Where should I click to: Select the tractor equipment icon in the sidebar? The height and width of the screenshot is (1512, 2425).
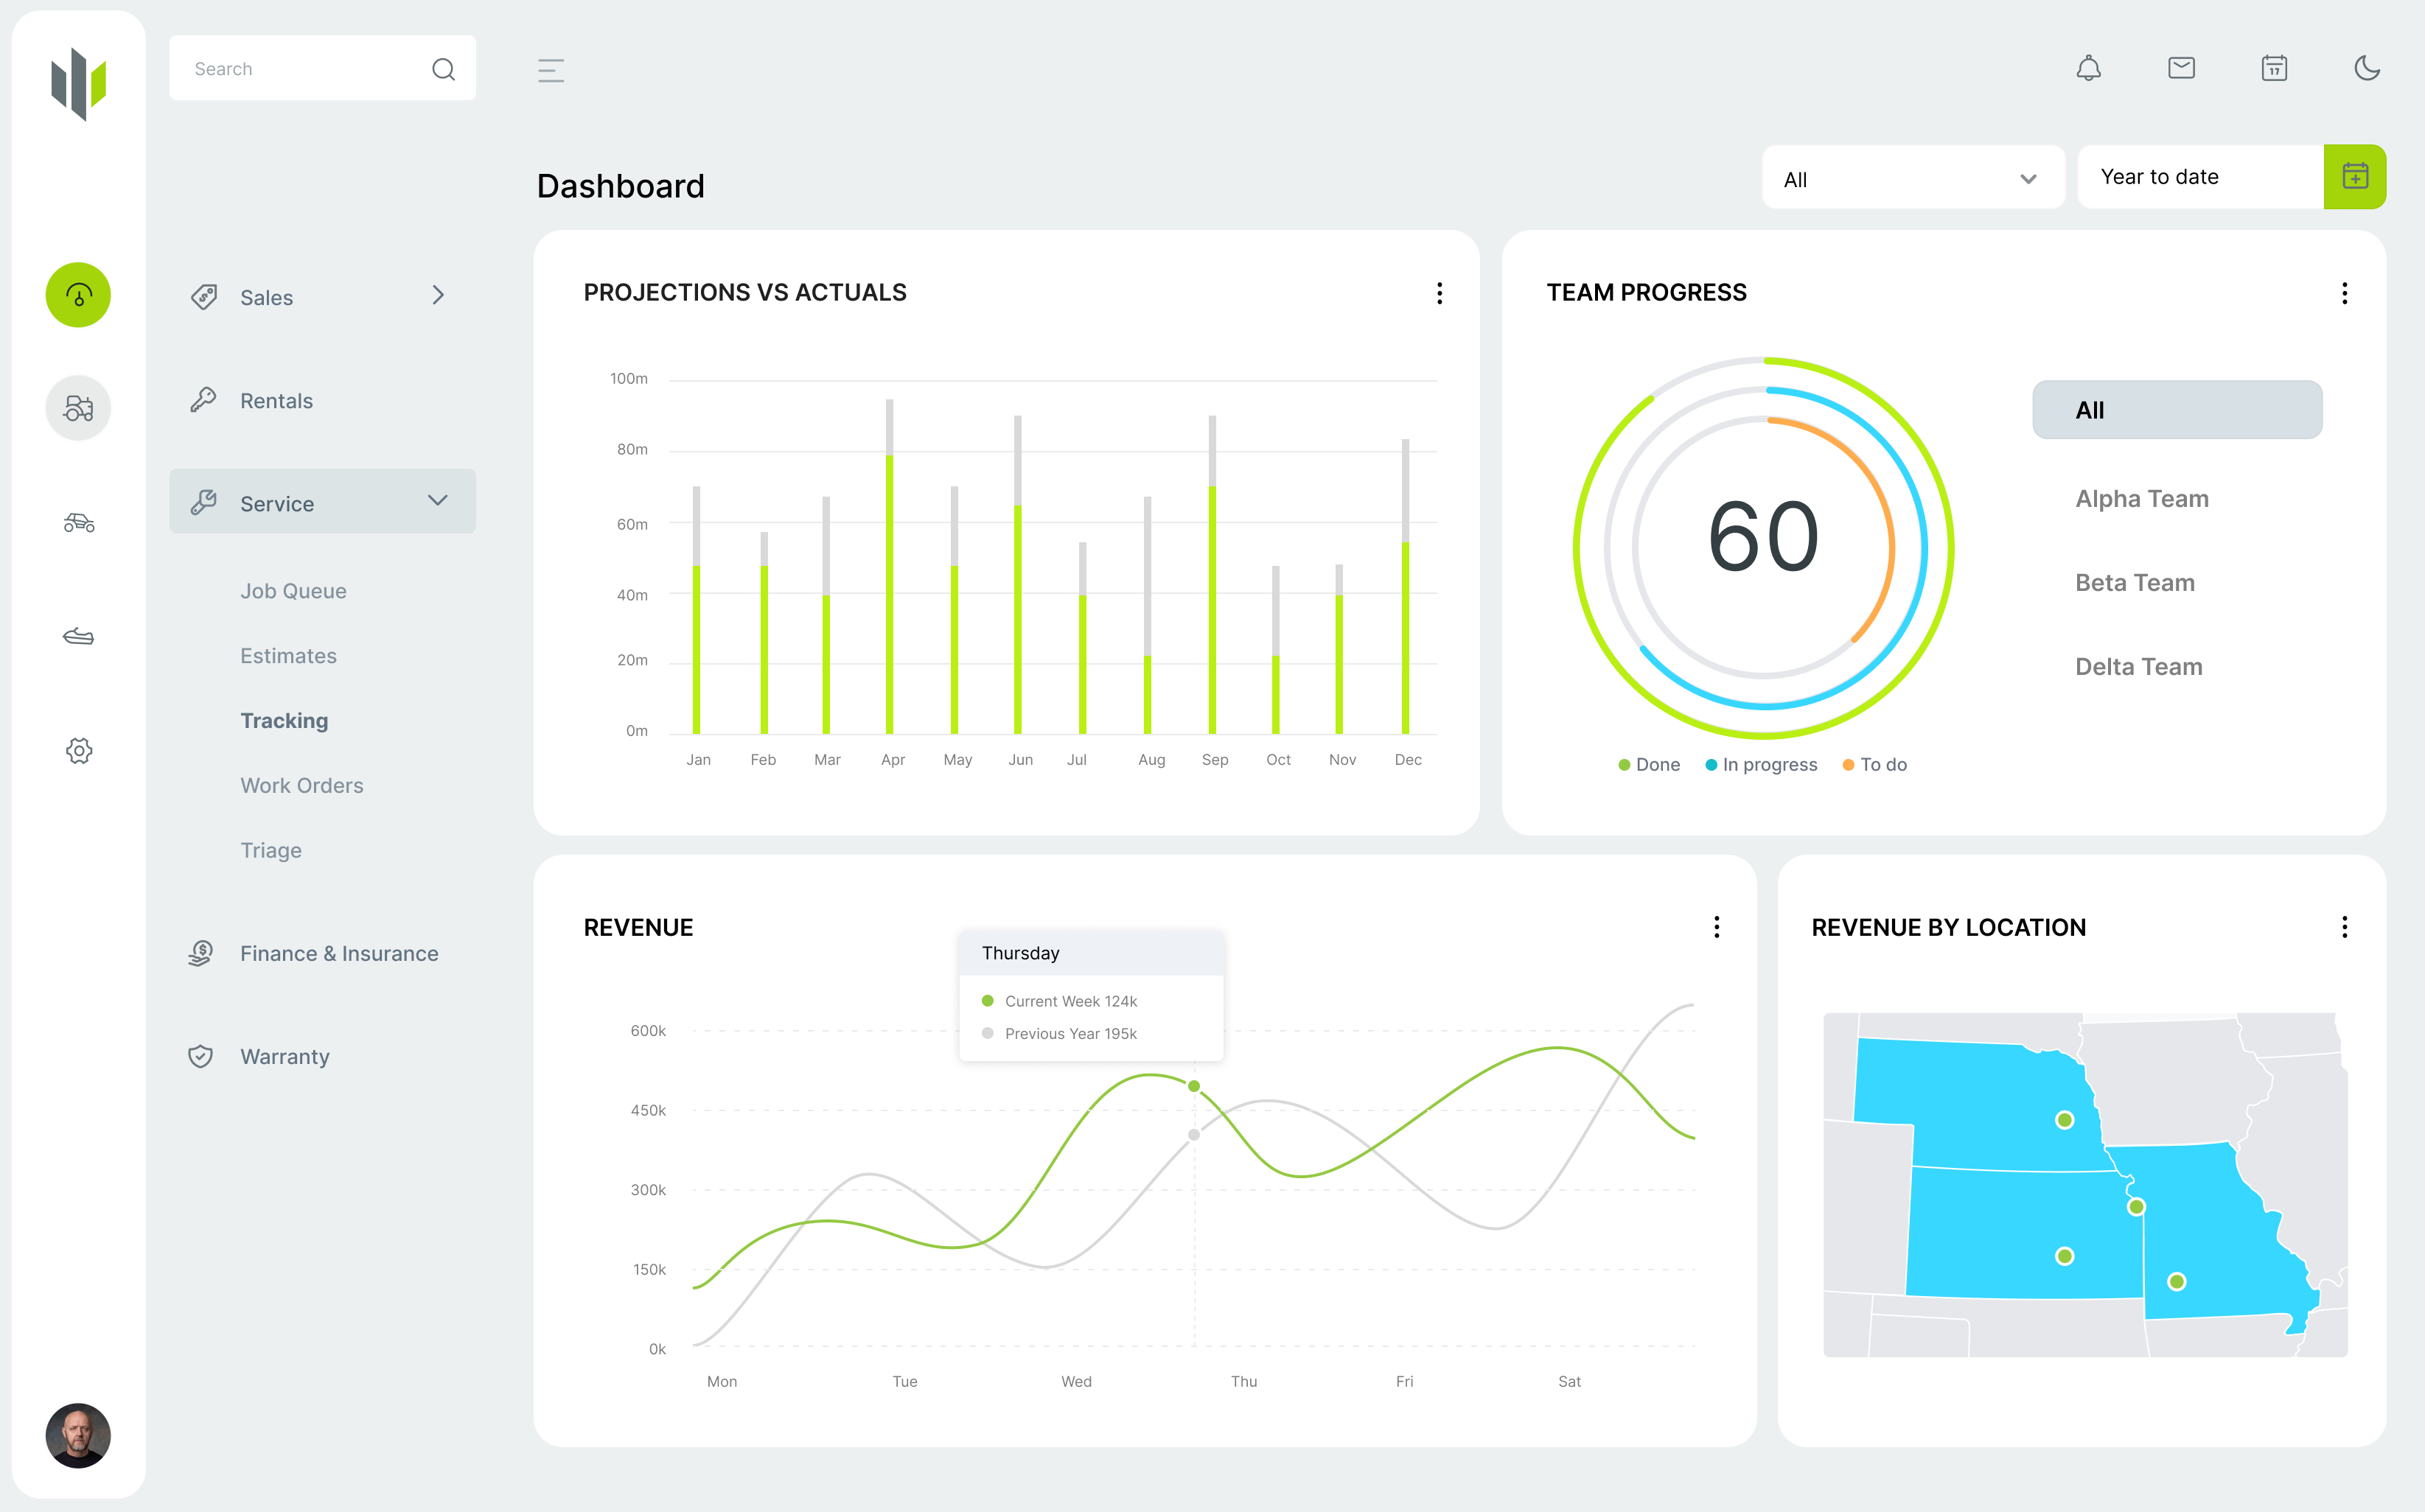pos(78,408)
